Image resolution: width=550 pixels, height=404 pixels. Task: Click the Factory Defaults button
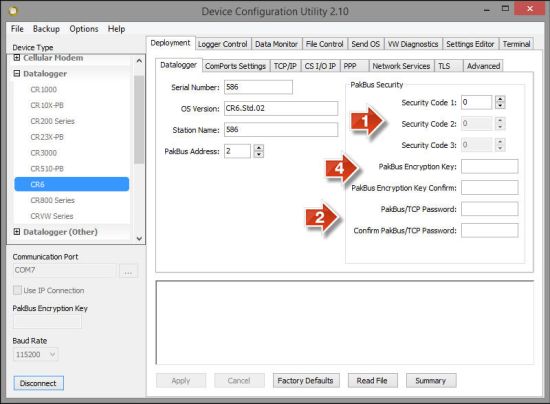pos(306,381)
